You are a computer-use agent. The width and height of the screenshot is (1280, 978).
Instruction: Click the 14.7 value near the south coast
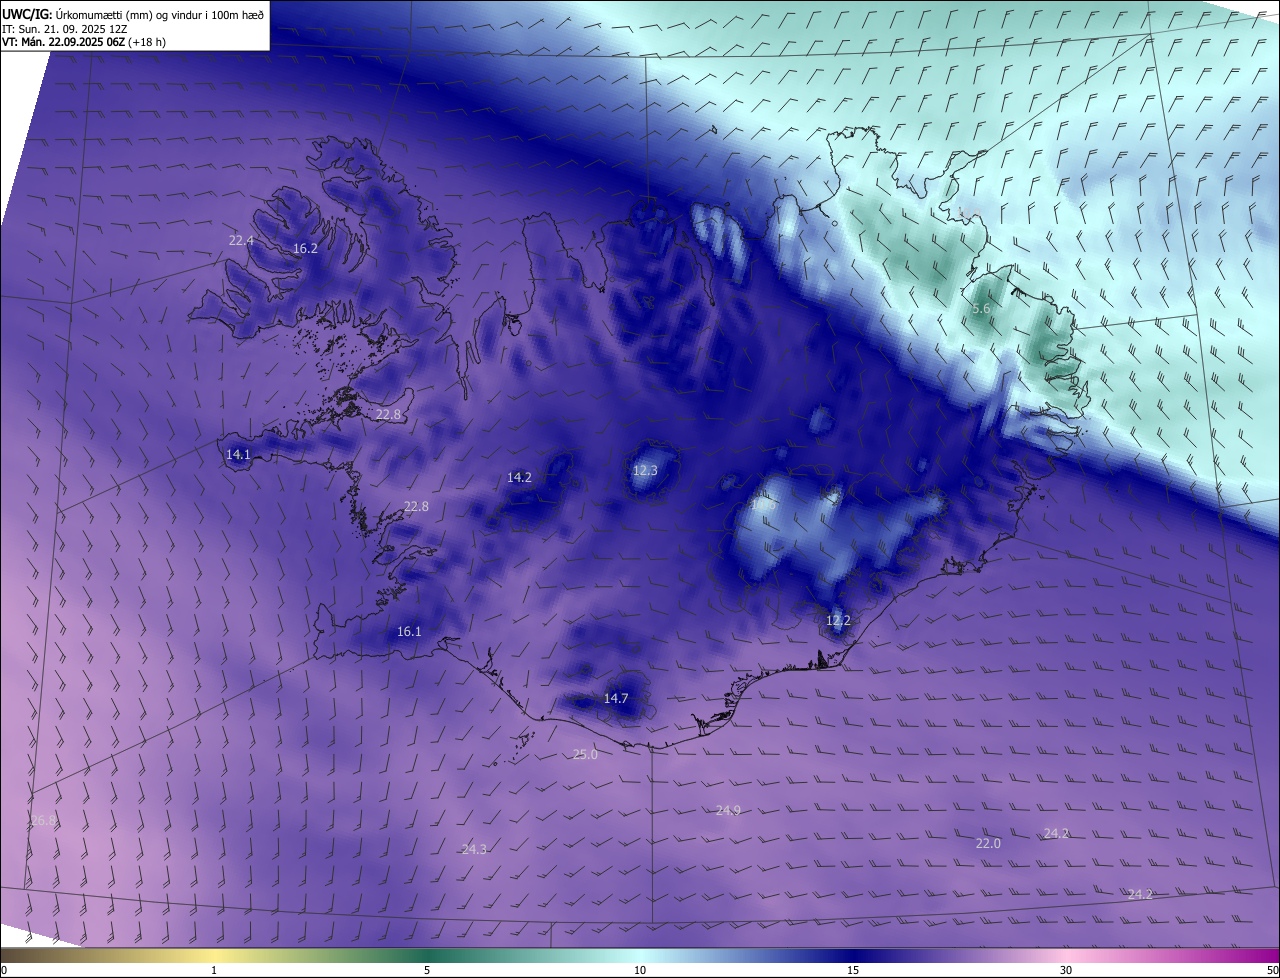tap(616, 699)
